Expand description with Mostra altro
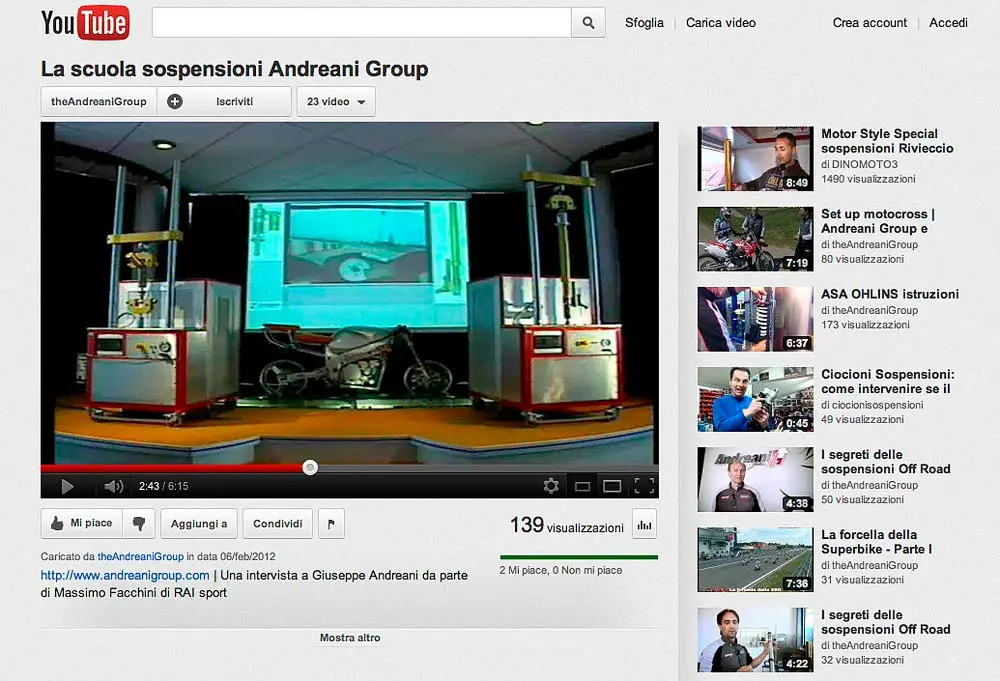The image size is (1000, 681). [x=350, y=638]
